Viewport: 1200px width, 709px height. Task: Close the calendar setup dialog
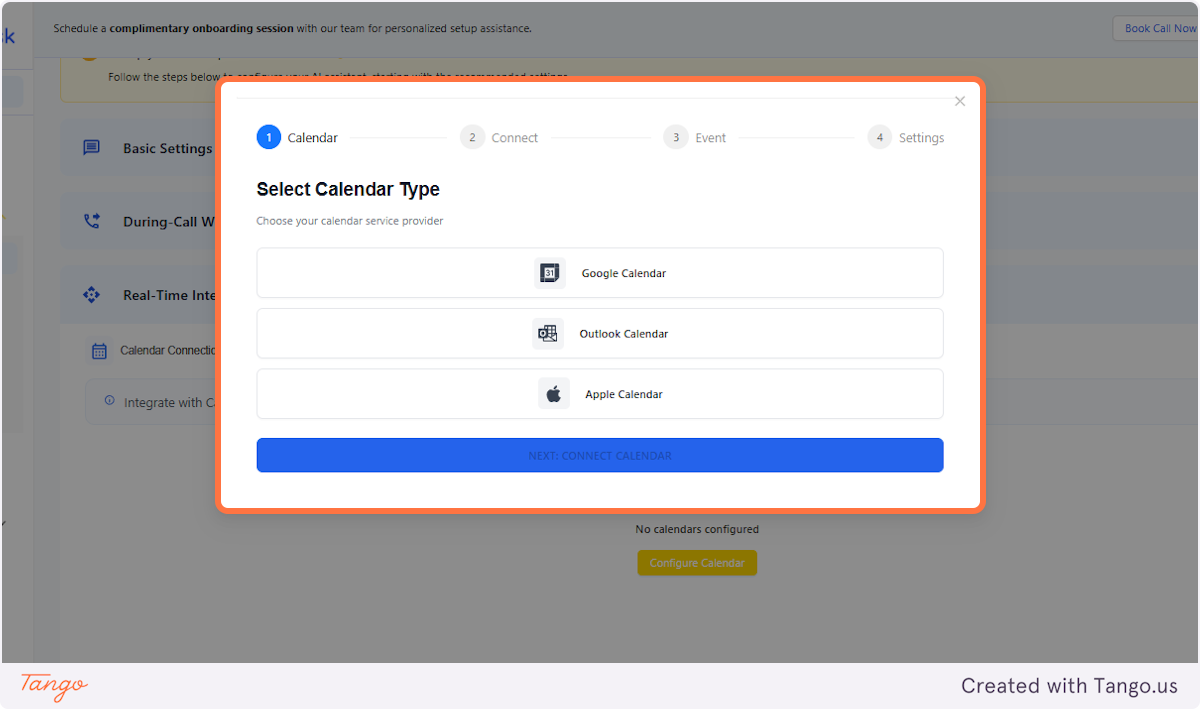tap(960, 101)
